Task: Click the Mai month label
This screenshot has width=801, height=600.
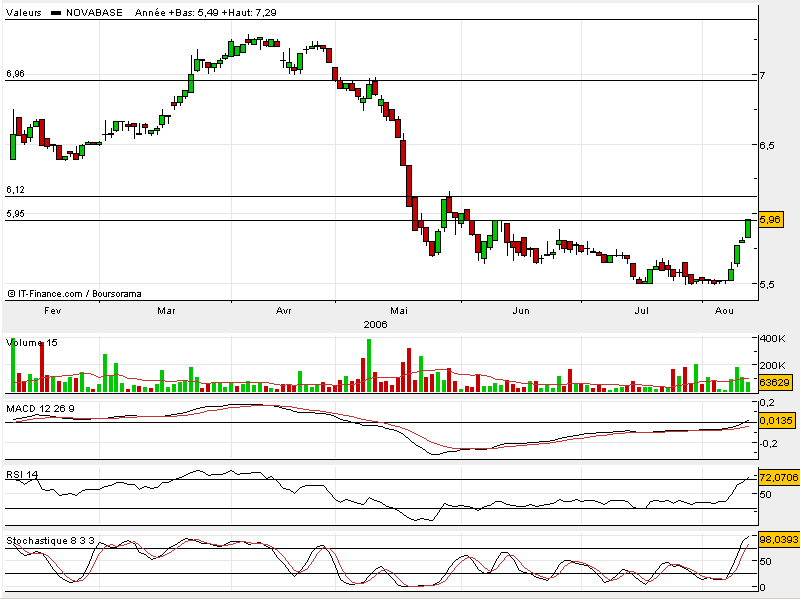Action: [399, 311]
